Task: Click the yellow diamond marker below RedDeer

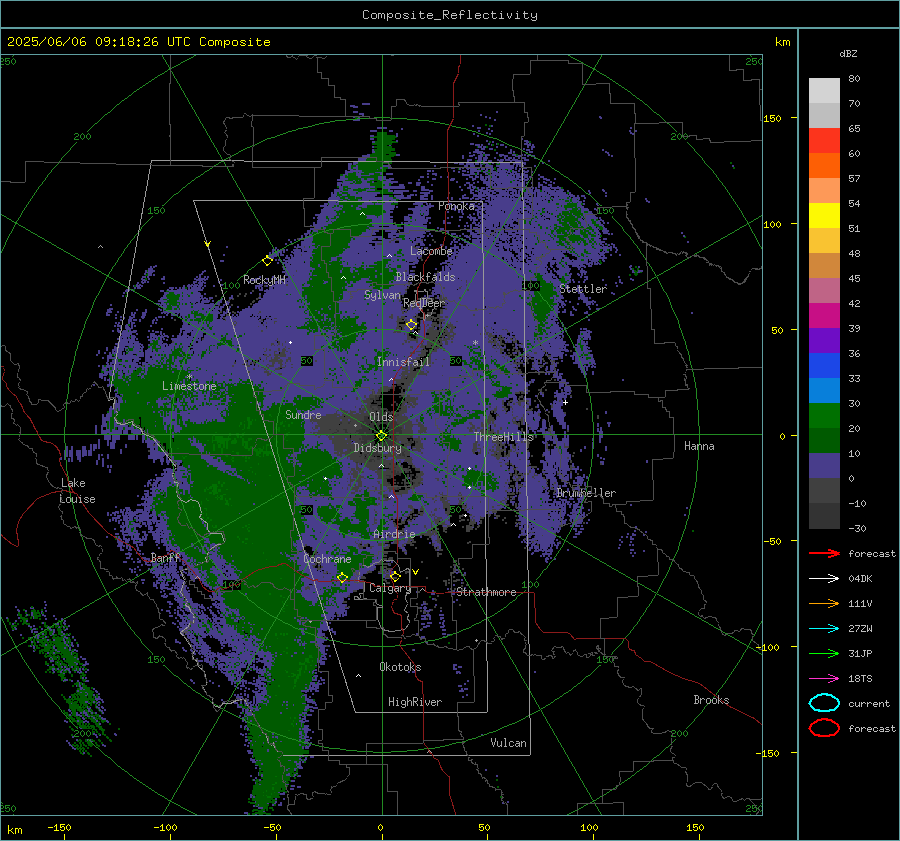Action: 412,325
